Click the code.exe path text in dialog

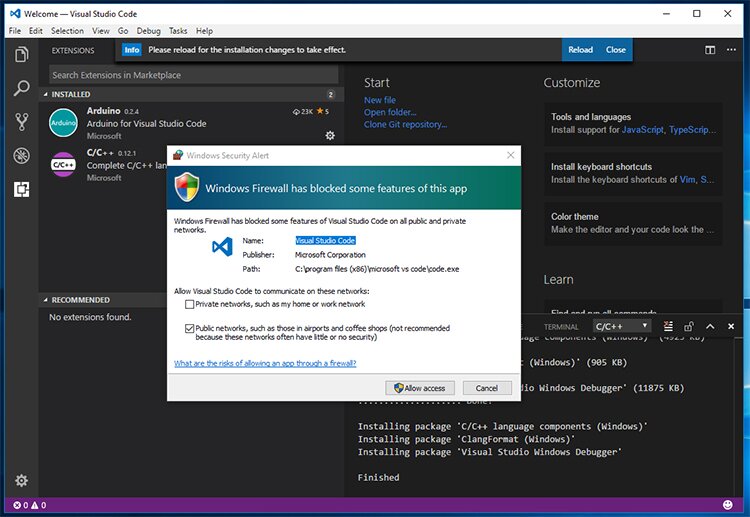coord(377,269)
